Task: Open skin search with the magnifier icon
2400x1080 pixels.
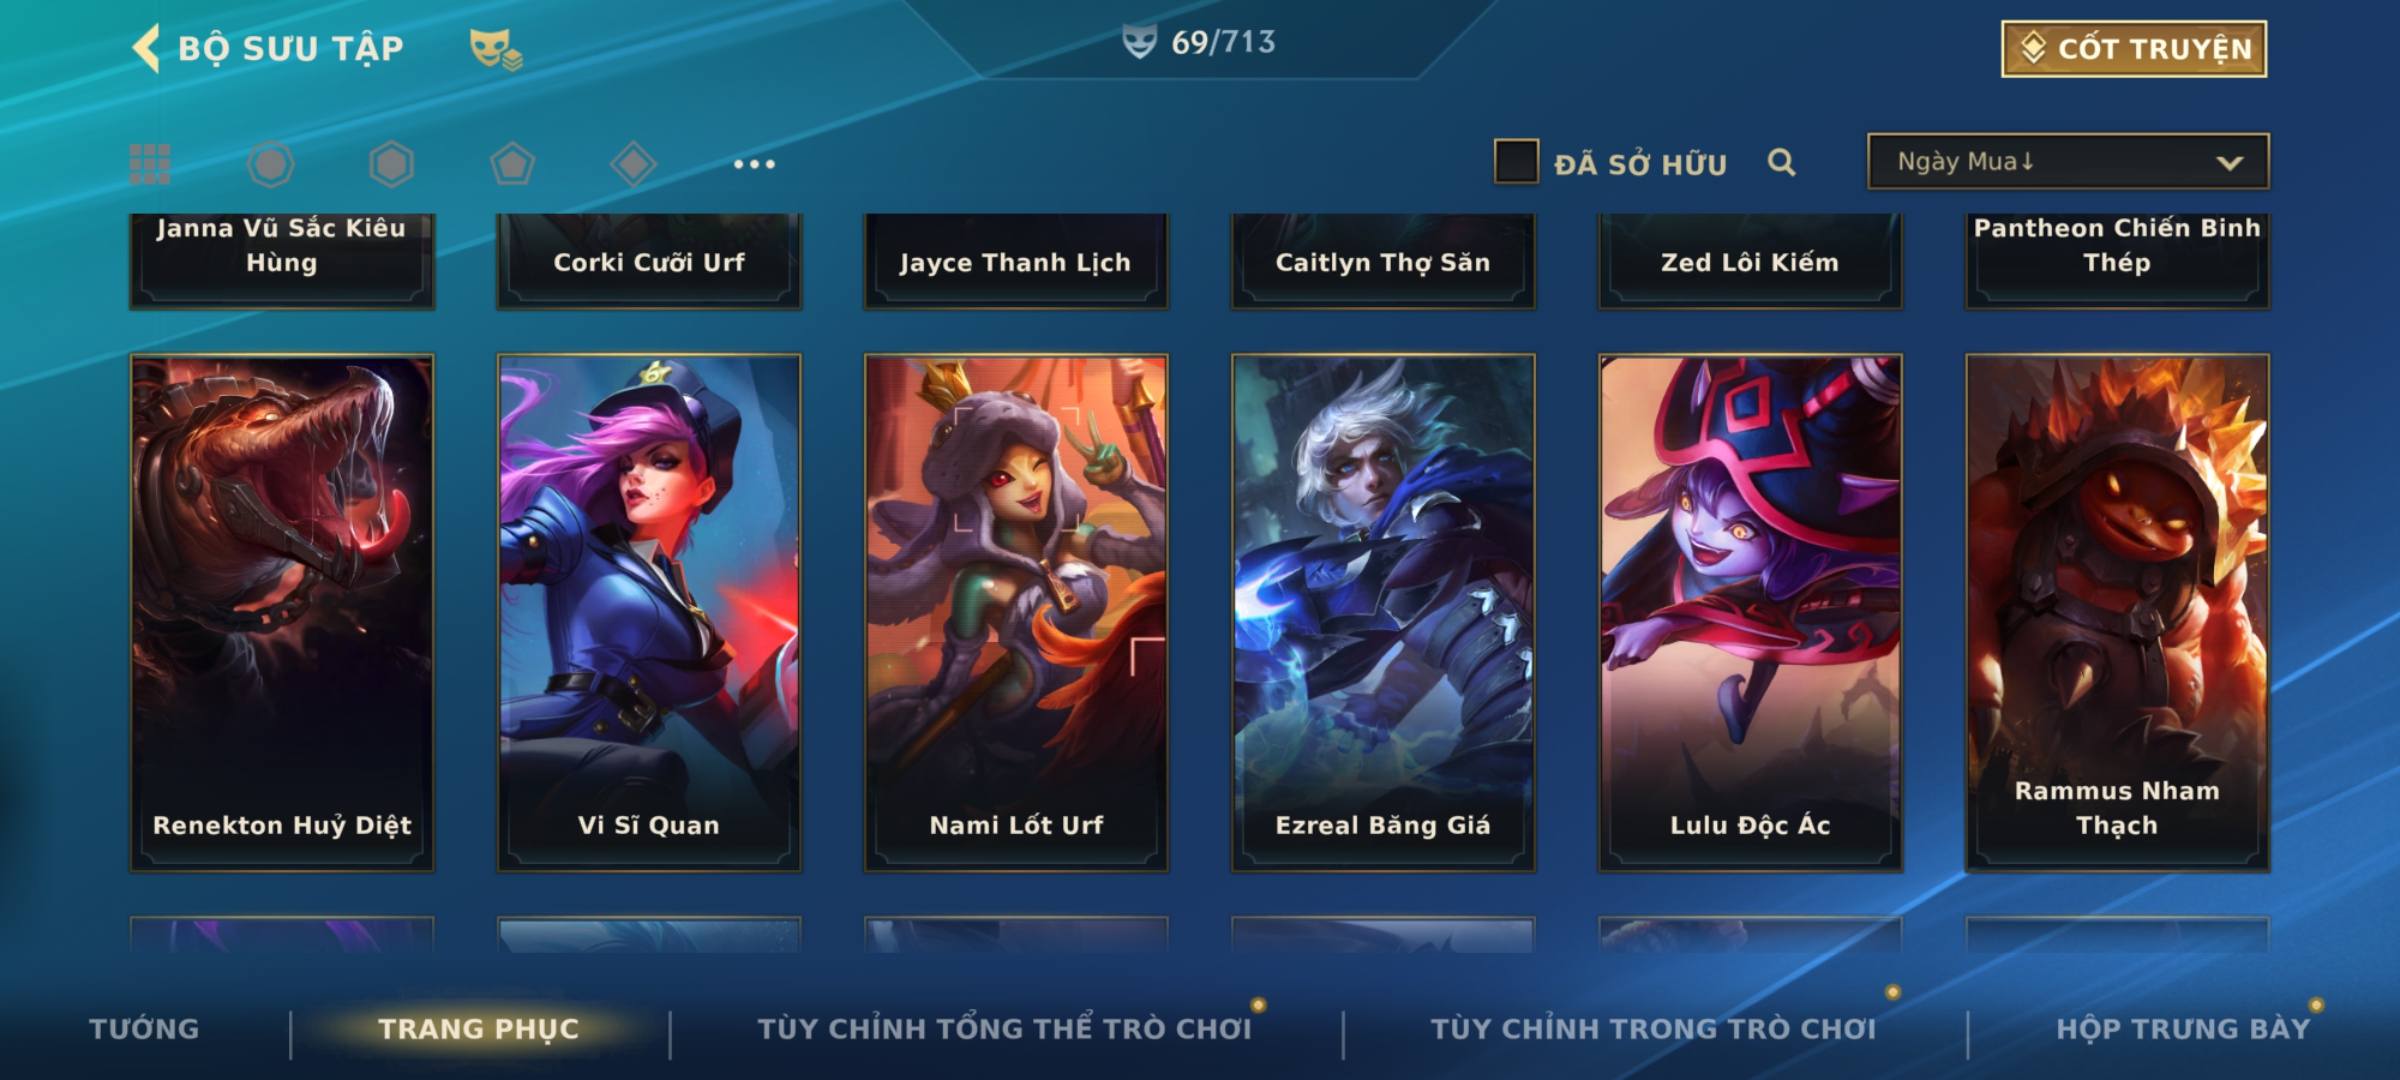Action: coord(1781,162)
